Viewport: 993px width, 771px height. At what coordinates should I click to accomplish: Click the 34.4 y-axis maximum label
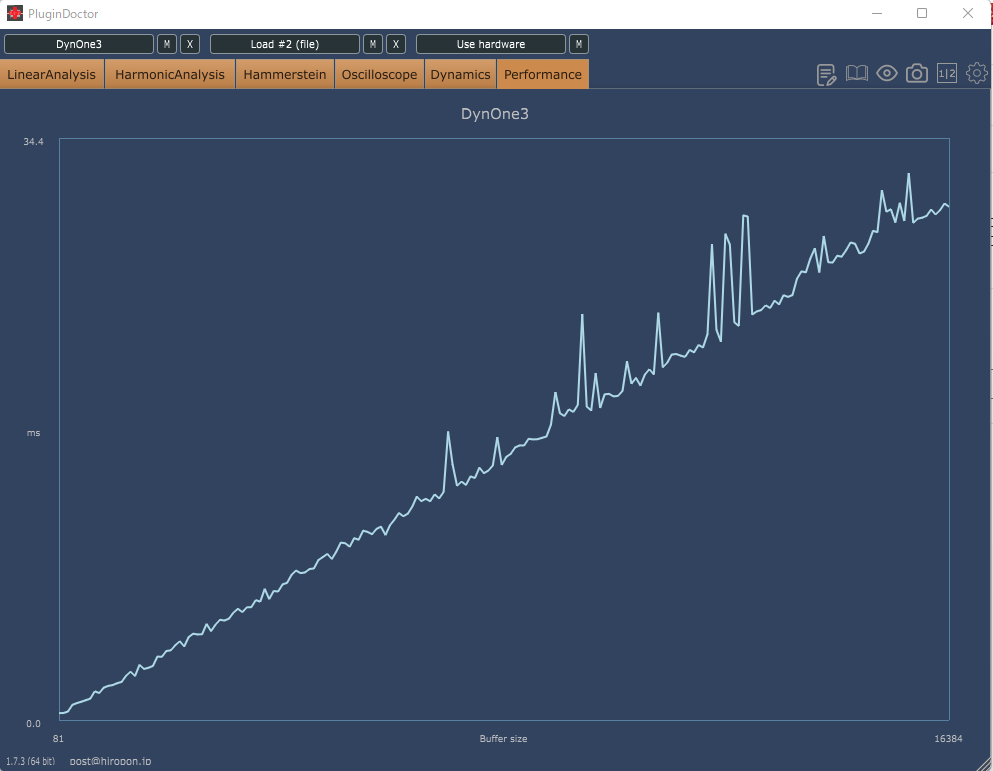coord(34,142)
